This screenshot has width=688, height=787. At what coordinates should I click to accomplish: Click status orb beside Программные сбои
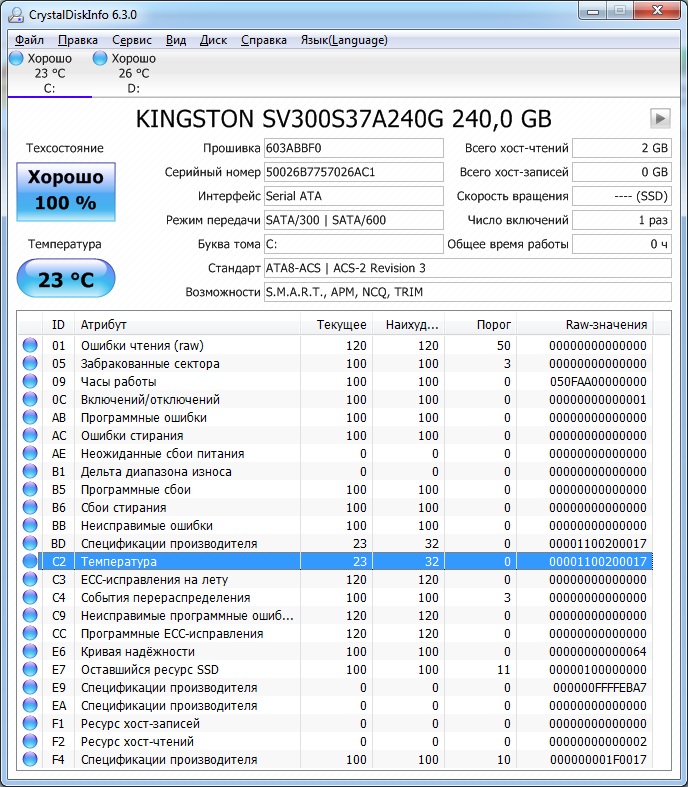(30, 489)
